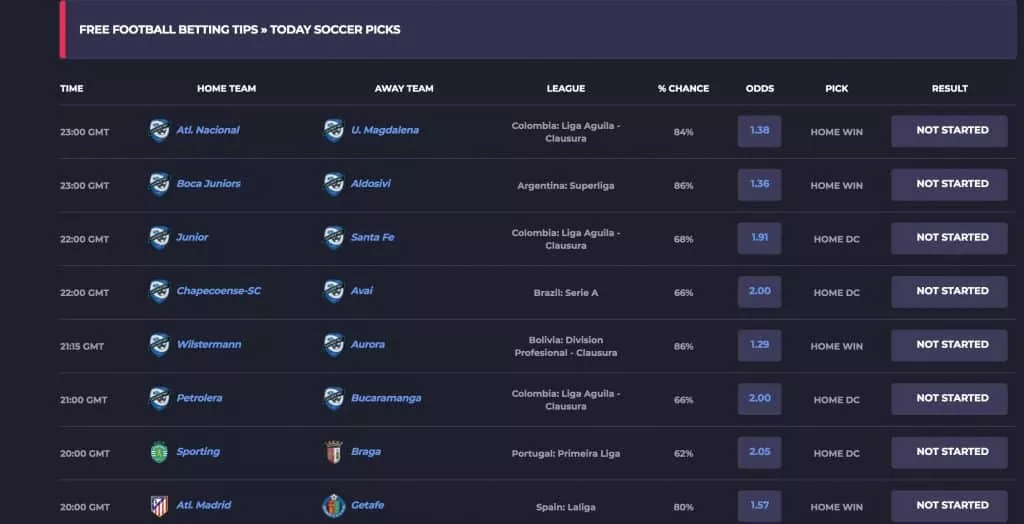Select the 1.38 odds button

[759, 131]
